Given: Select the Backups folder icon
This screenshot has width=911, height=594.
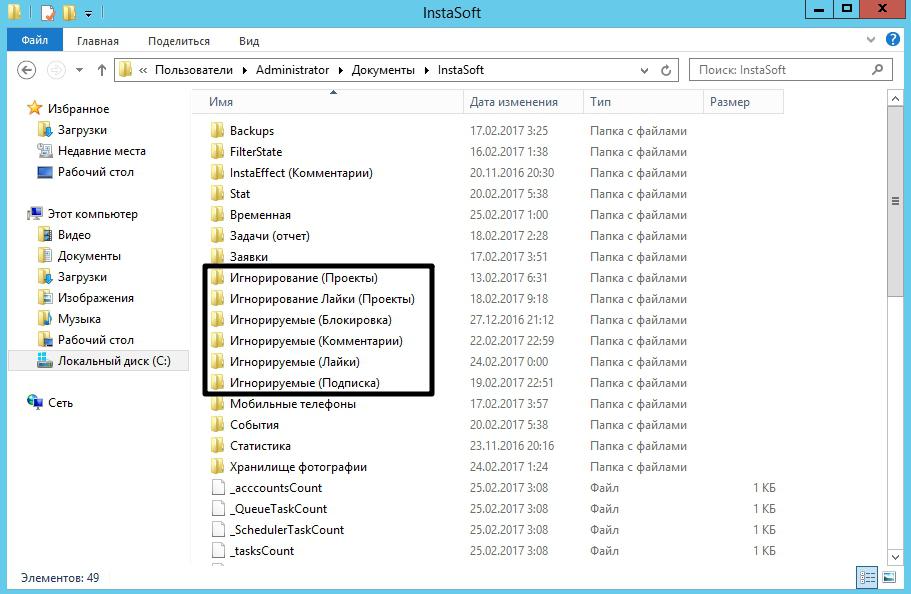Looking at the screenshot, I should click(x=217, y=130).
